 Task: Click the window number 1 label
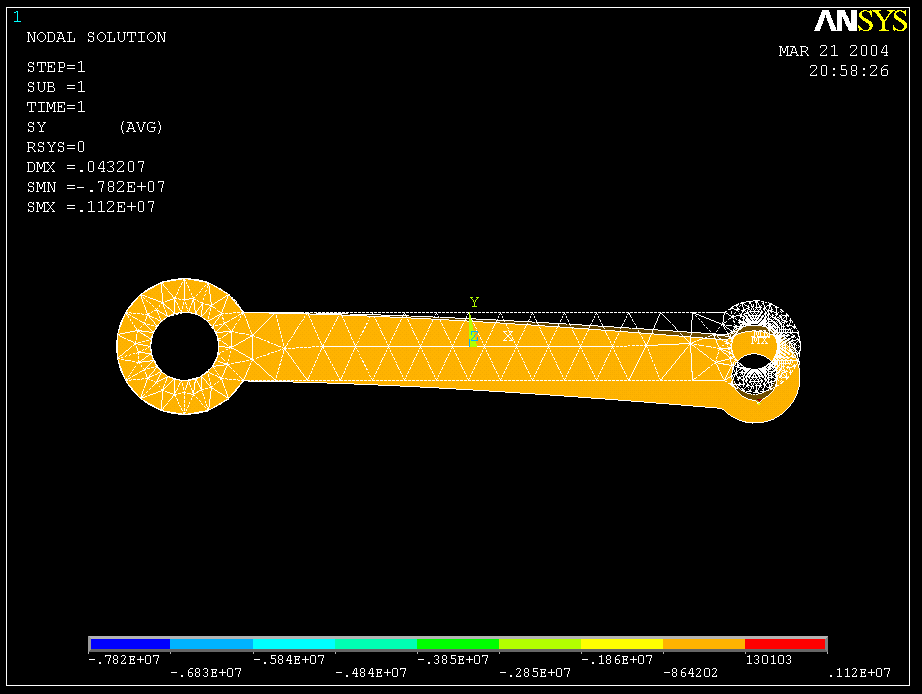(x=17, y=18)
